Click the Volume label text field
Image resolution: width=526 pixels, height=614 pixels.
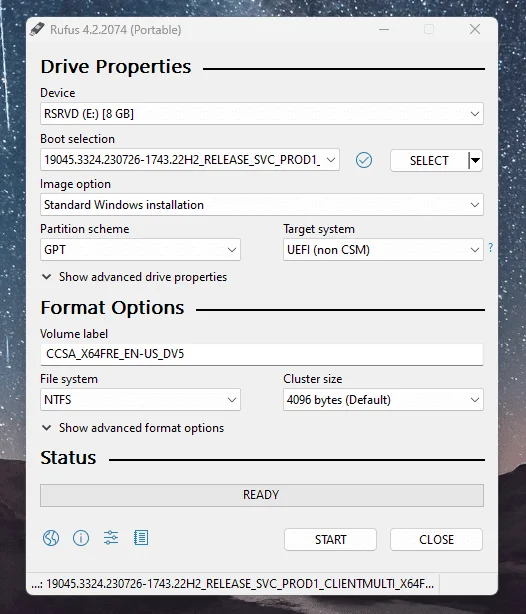[262, 354]
